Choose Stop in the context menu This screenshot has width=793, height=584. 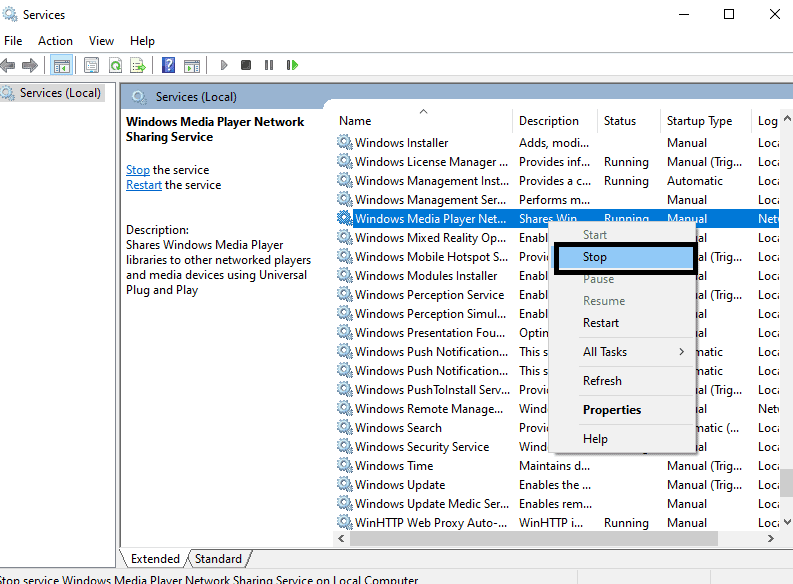[x=626, y=257]
